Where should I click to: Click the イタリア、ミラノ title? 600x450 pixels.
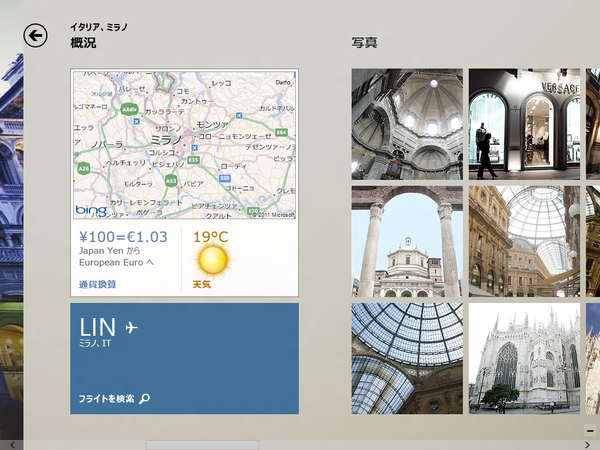coord(99,27)
